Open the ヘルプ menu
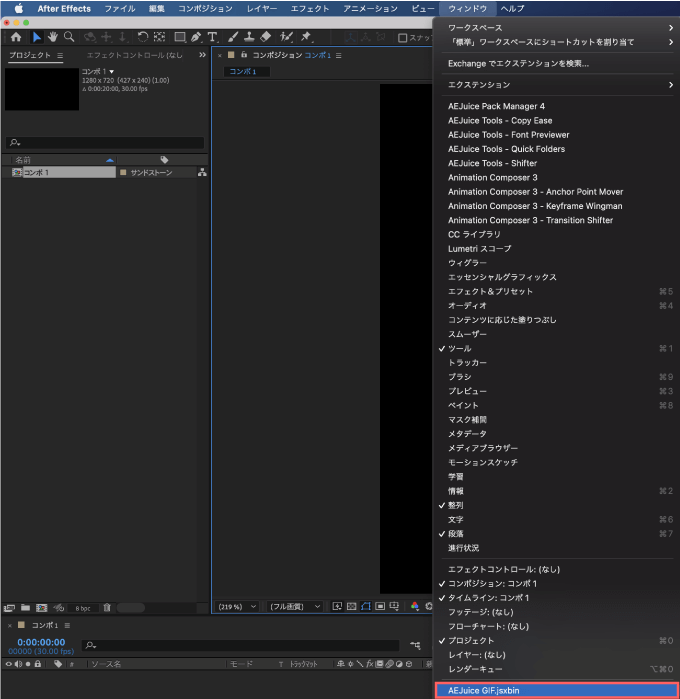This screenshot has width=680, height=699. 512,8
